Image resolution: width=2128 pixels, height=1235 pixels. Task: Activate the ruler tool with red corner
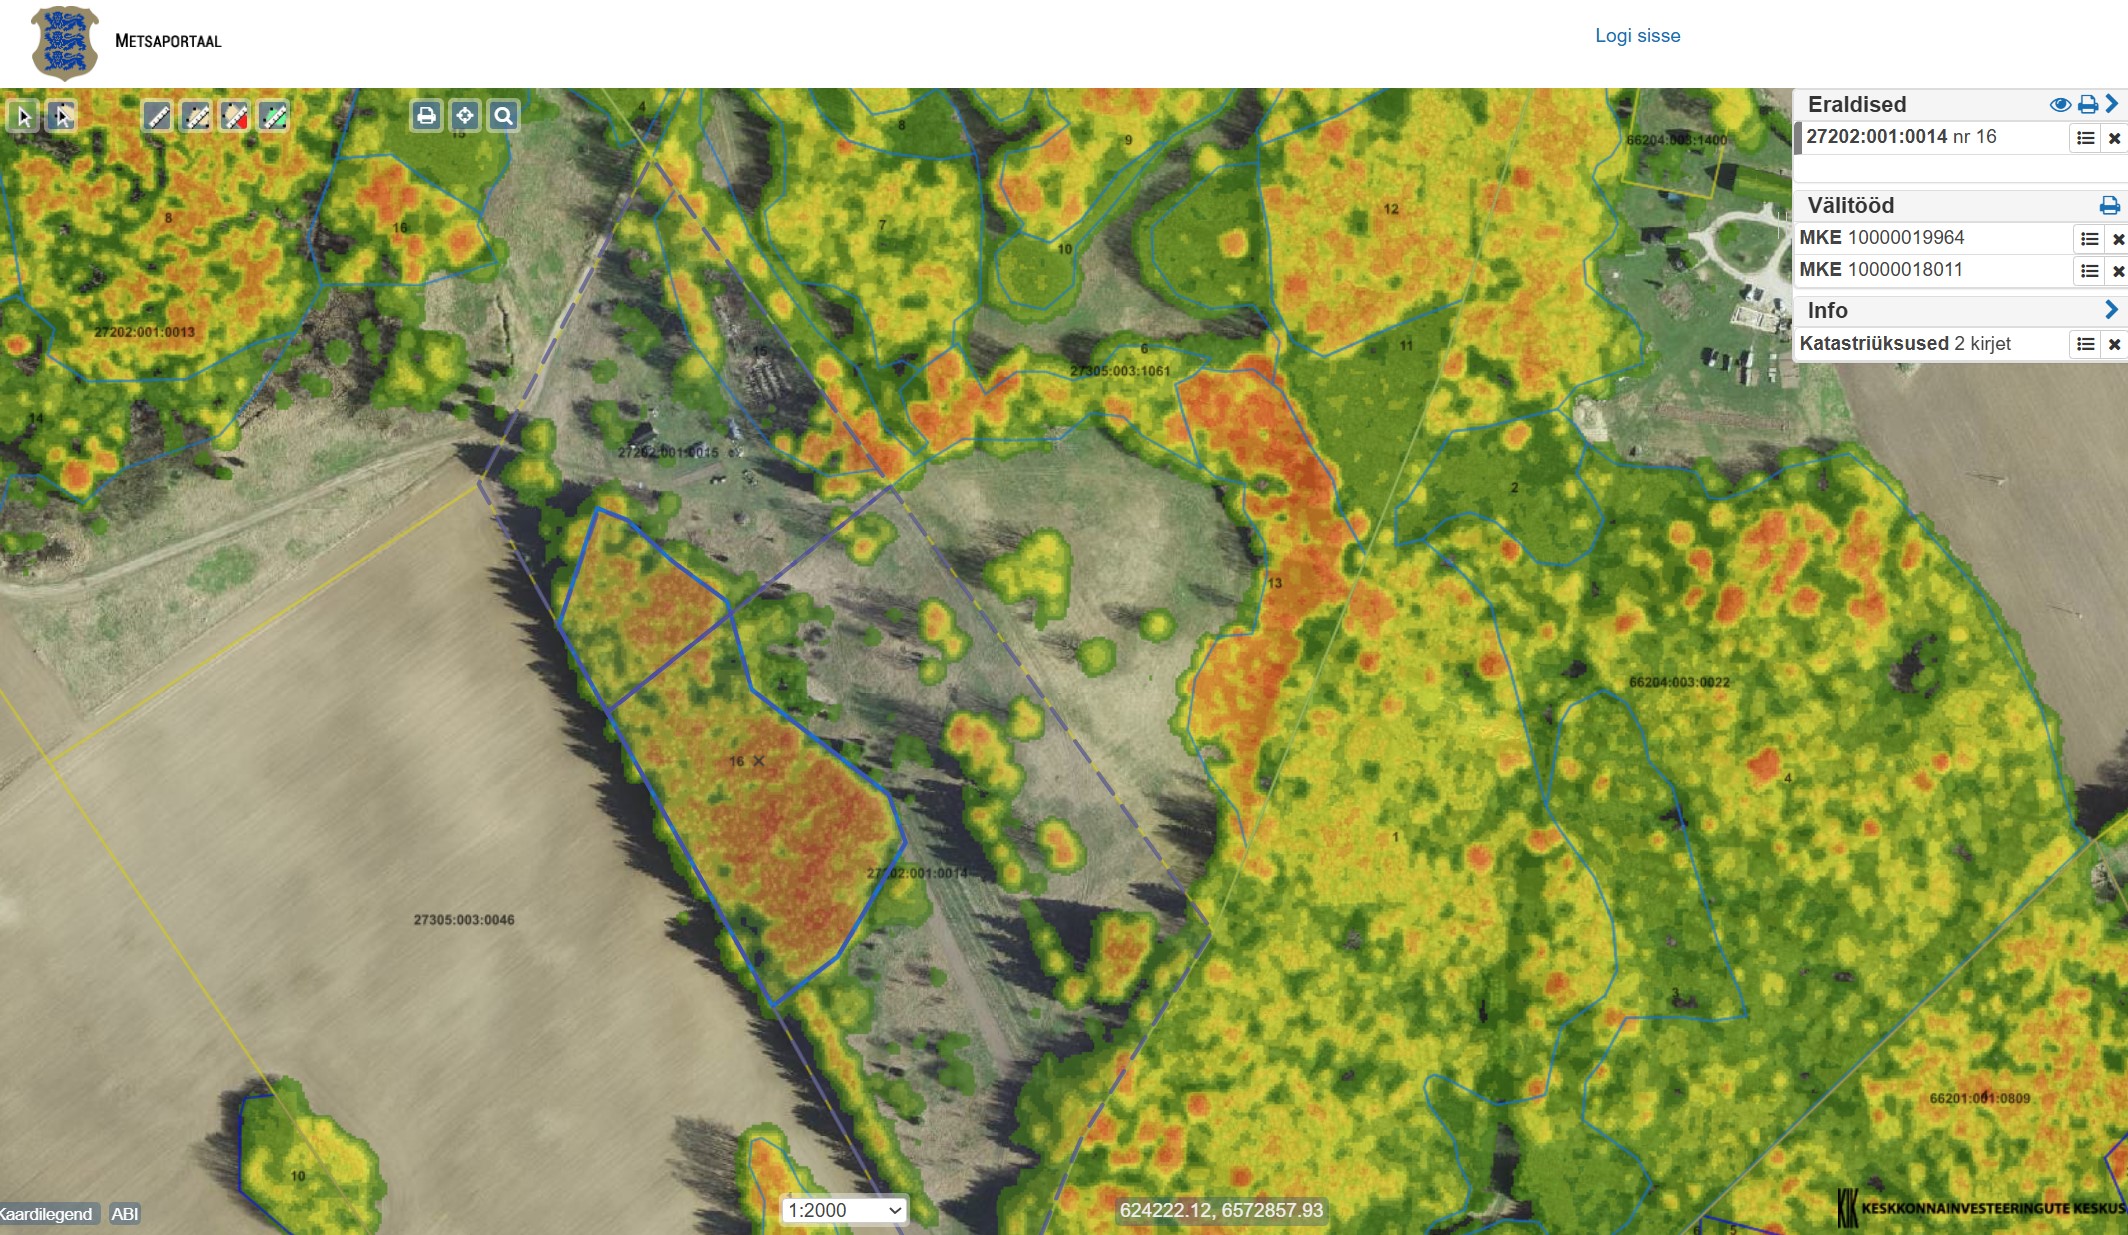[x=235, y=117]
